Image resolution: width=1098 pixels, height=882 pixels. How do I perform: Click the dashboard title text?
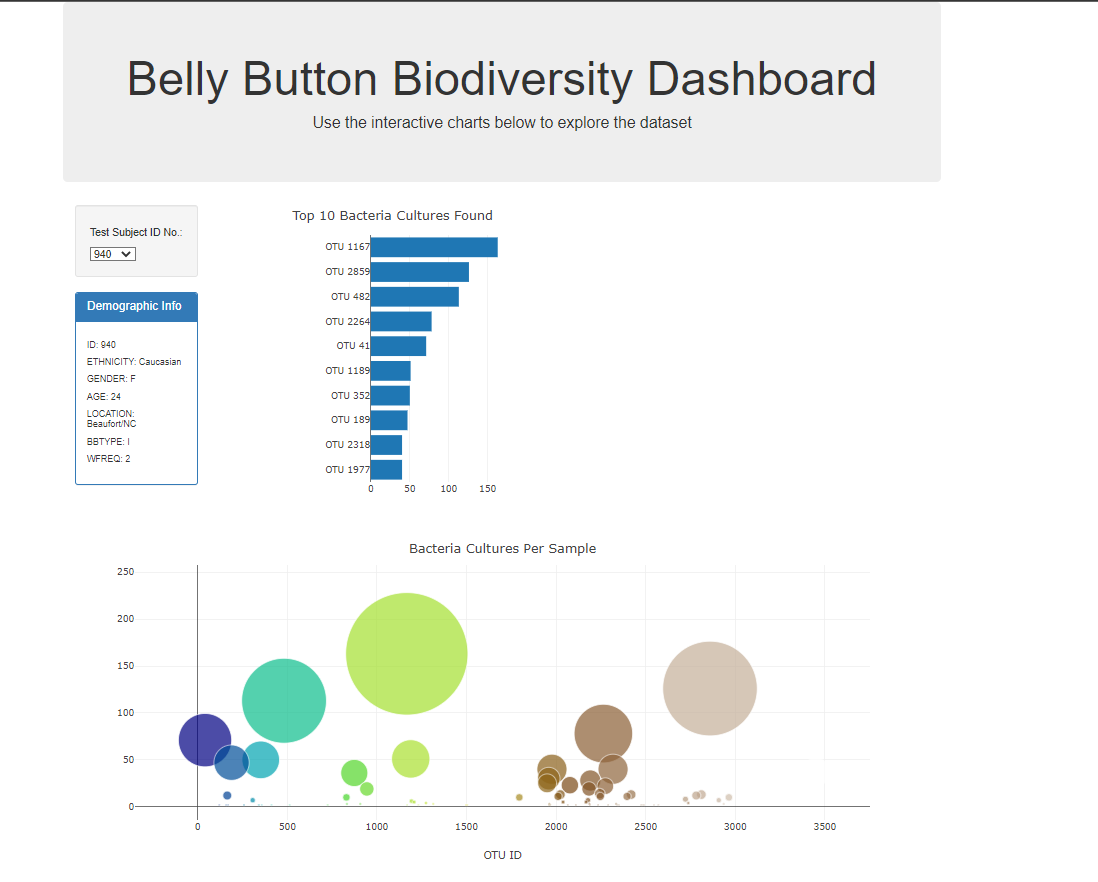[501, 78]
